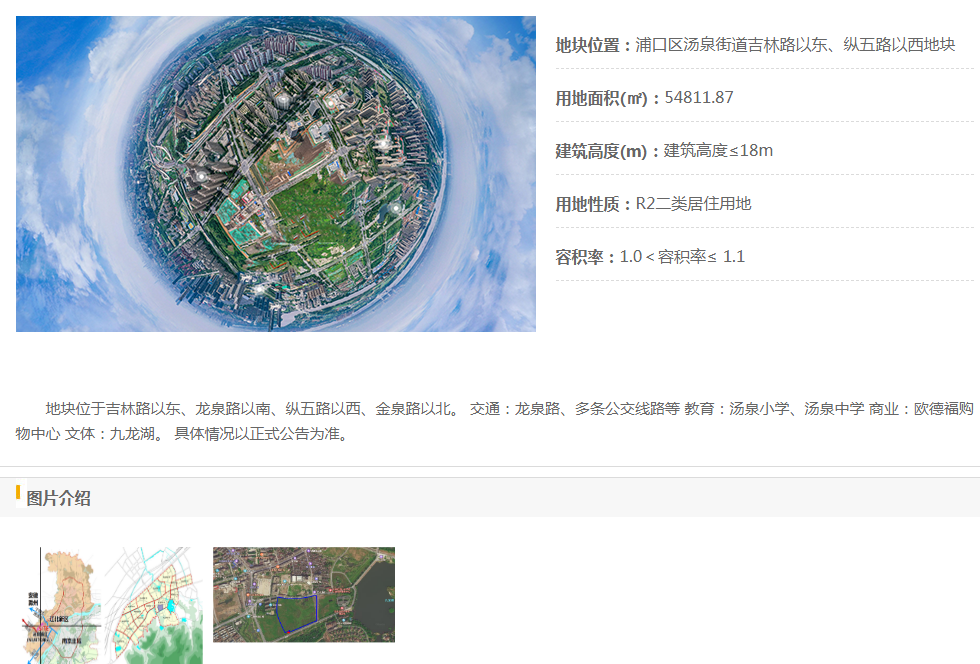Select the 建筑高度≤18m value text

[718, 151]
